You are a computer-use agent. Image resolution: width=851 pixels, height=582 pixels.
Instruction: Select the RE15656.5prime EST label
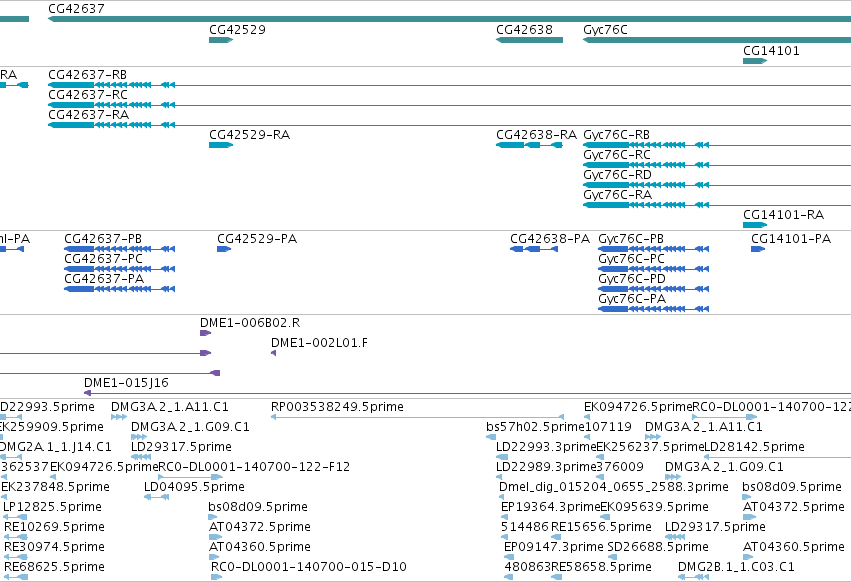click(x=601, y=527)
